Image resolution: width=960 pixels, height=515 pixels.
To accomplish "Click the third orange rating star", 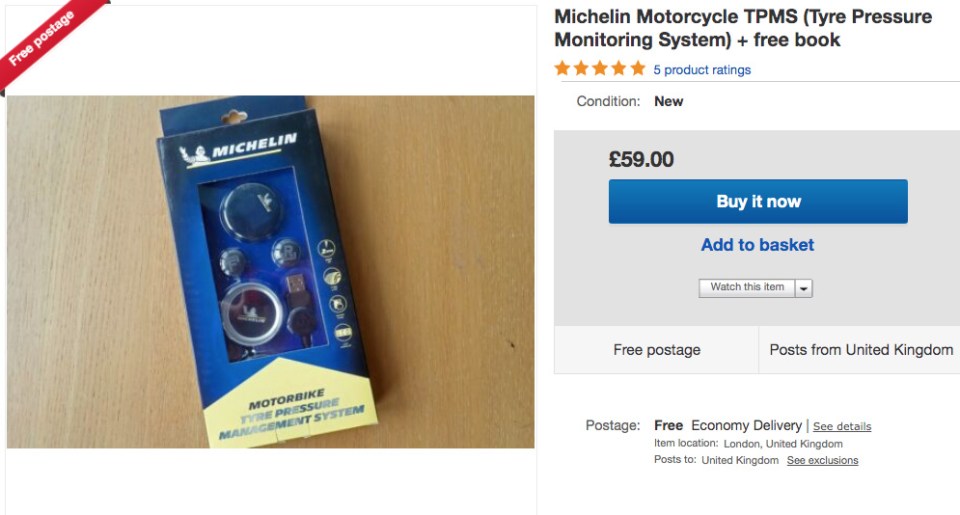I will pyautogui.click(x=600, y=68).
